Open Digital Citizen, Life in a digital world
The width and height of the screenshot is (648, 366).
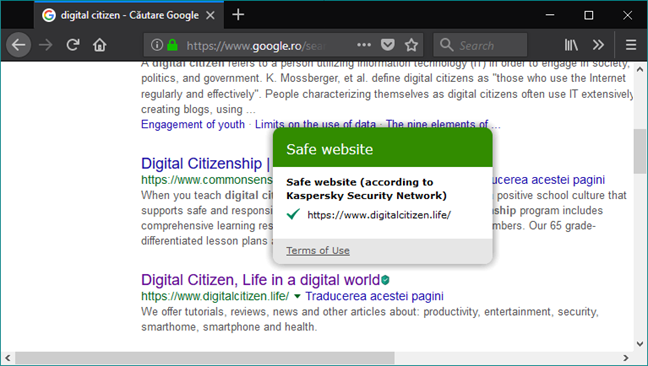tap(260, 280)
